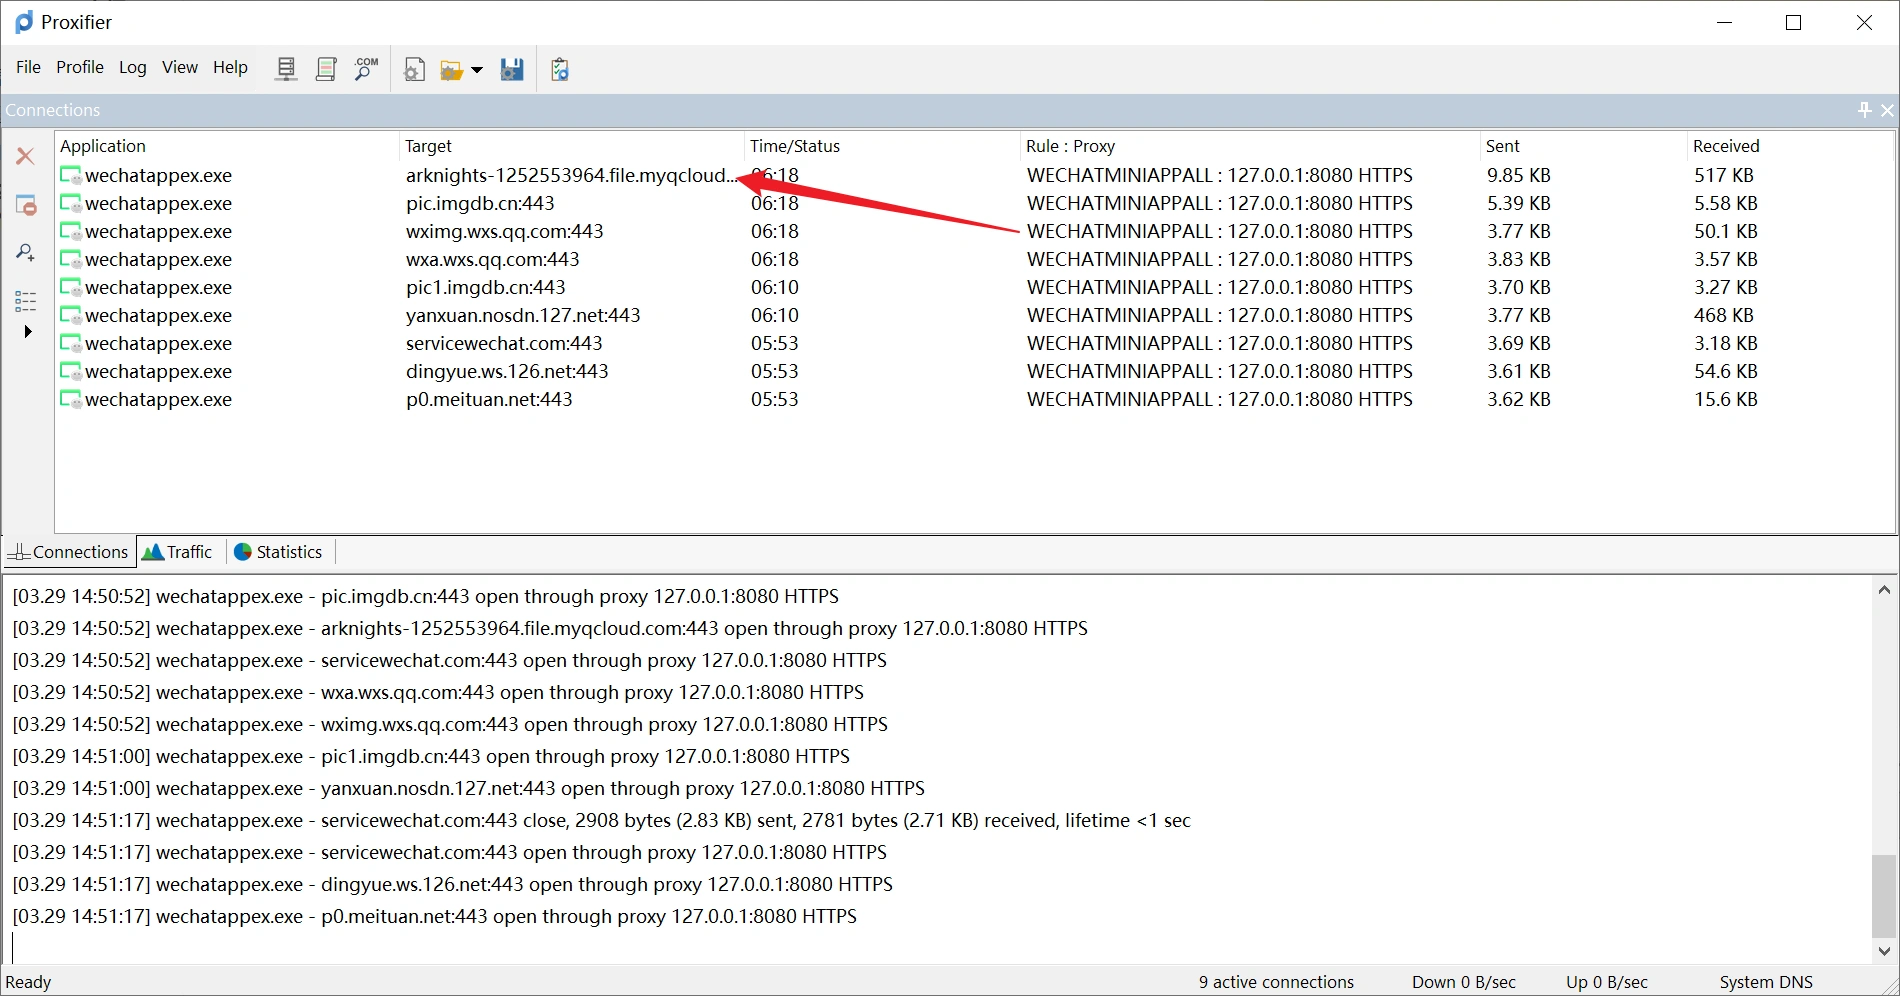The image size is (1900, 996).
Task: Open the Proxy Checker clipboard icon
Action: click(x=560, y=69)
